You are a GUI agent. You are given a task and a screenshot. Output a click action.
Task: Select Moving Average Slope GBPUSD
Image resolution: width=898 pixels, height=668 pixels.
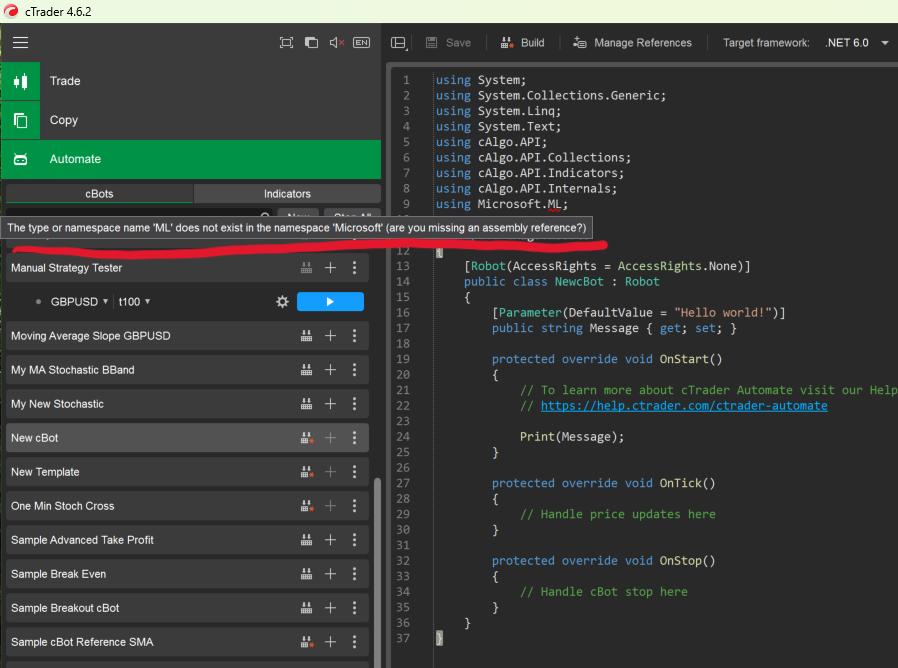click(x=187, y=336)
